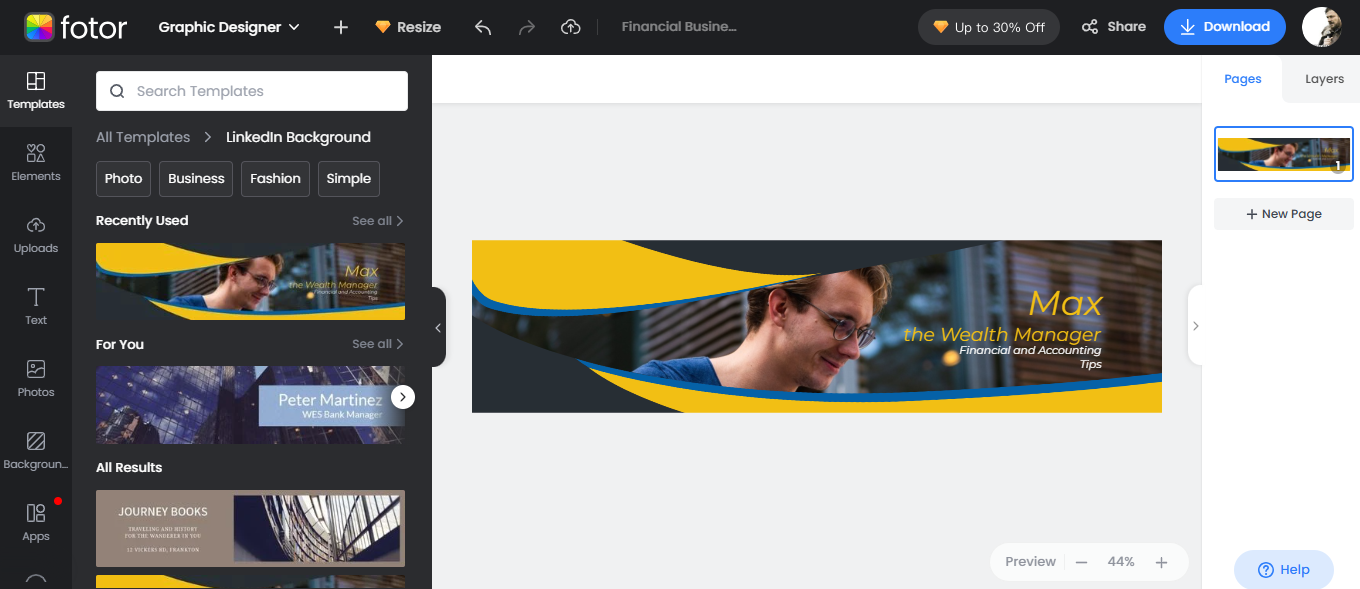This screenshot has height=589, width=1360.
Task: Select the Peter Martinez template
Action: coord(250,404)
